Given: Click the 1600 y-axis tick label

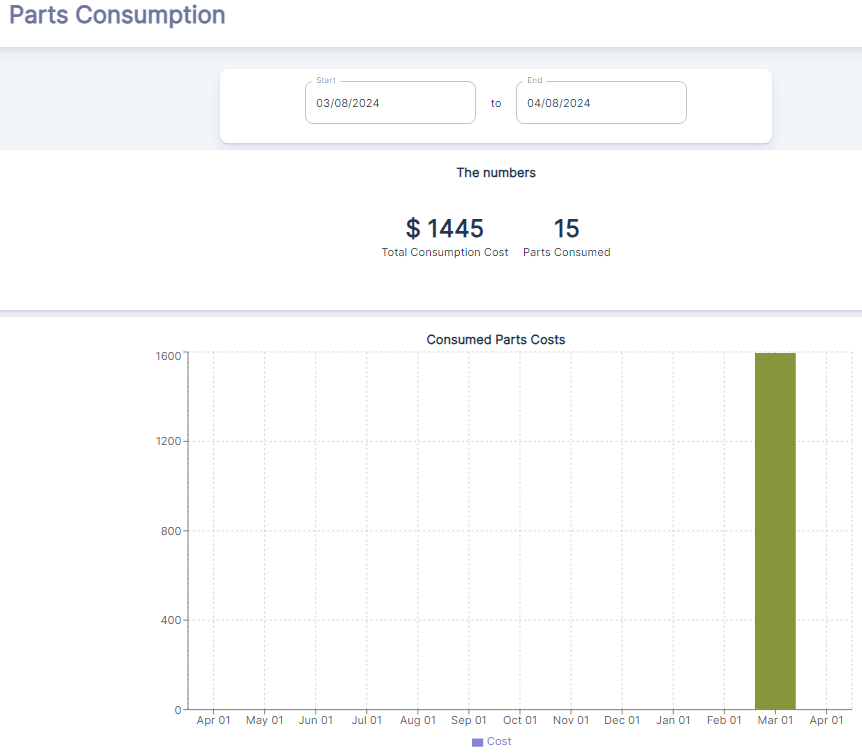Looking at the screenshot, I should 167,355.
